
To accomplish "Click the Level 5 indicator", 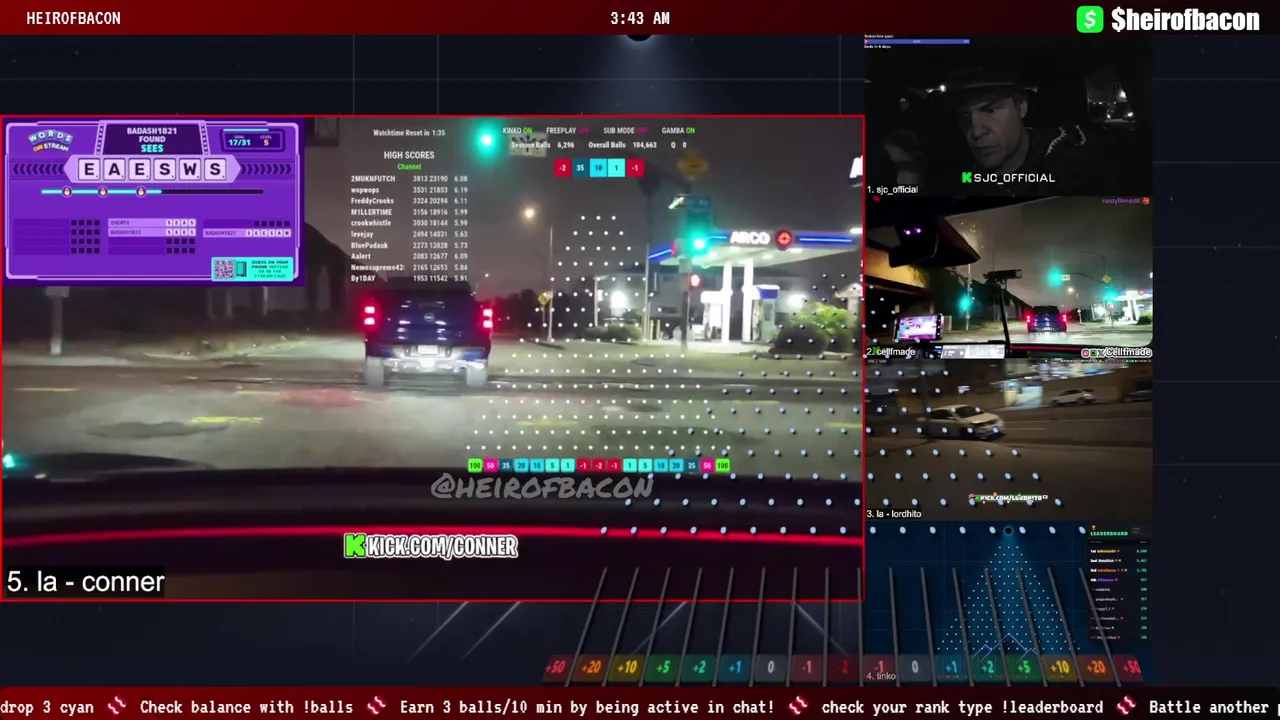I will [266, 140].
